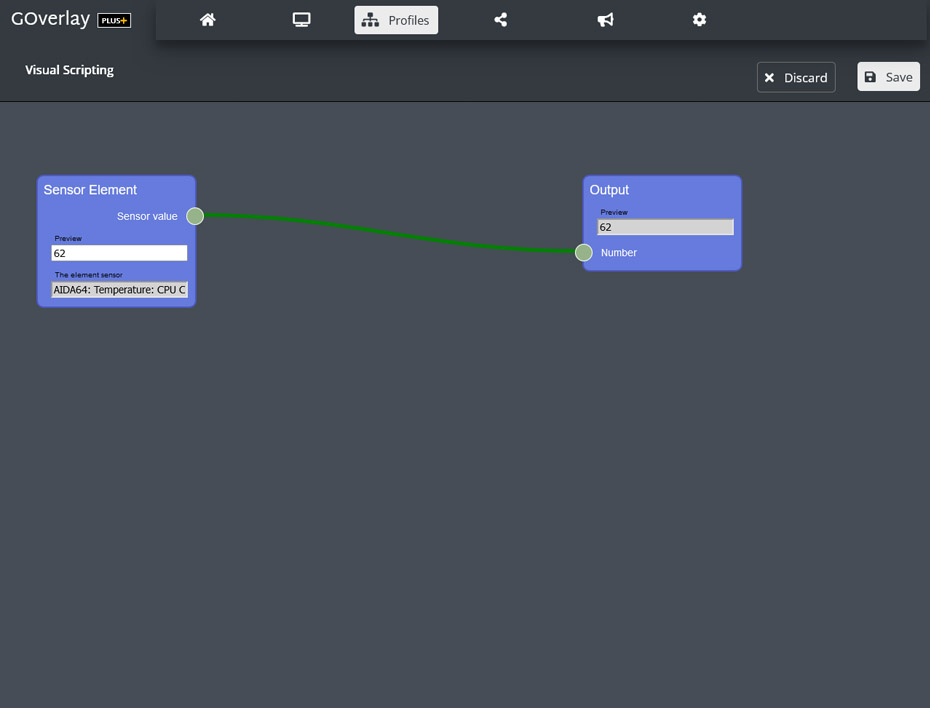Click the GOverlay logo text
The image size is (930, 708).
(50, 20)
